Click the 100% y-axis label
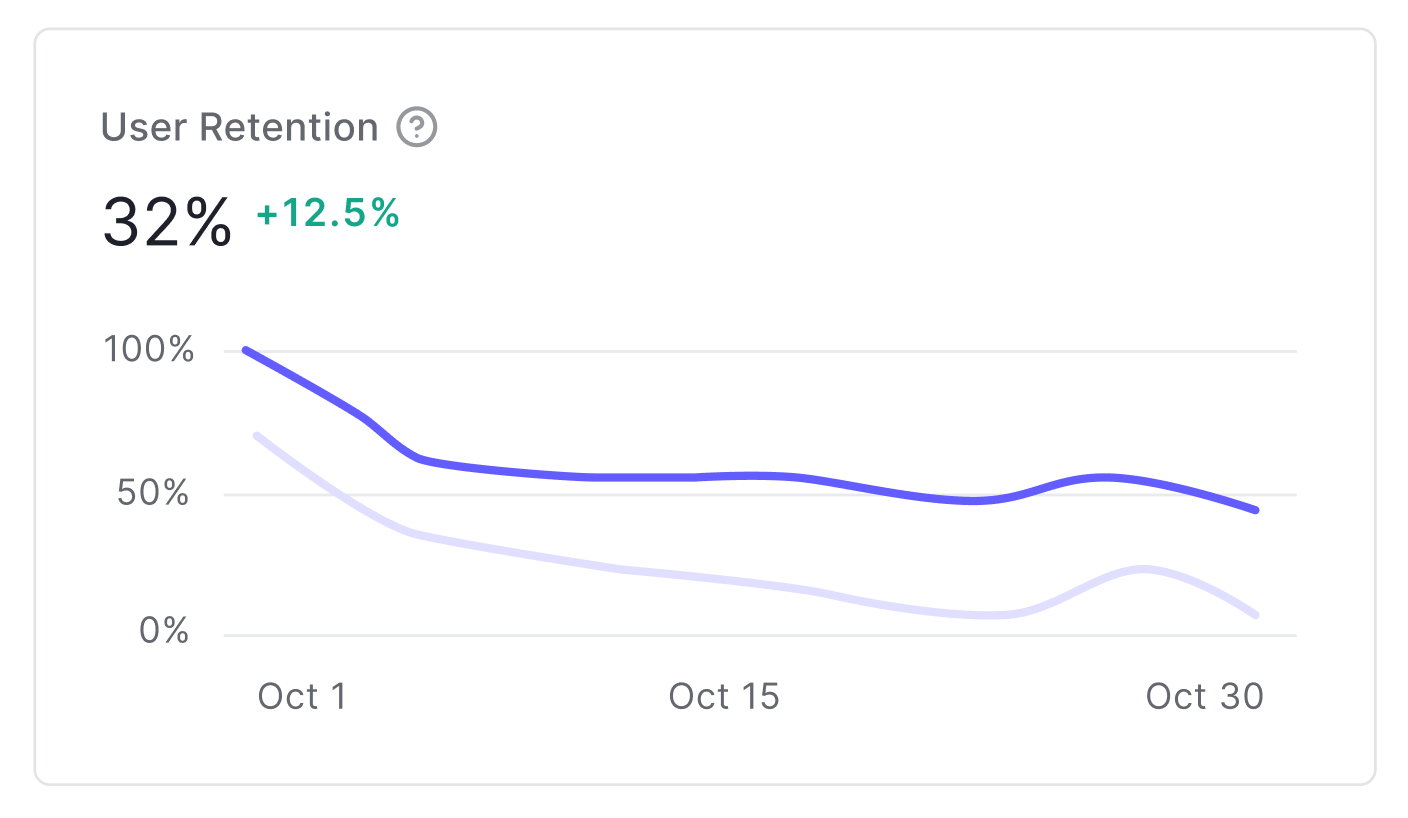This screenshot has width=1408, height=818. point(148,351)
